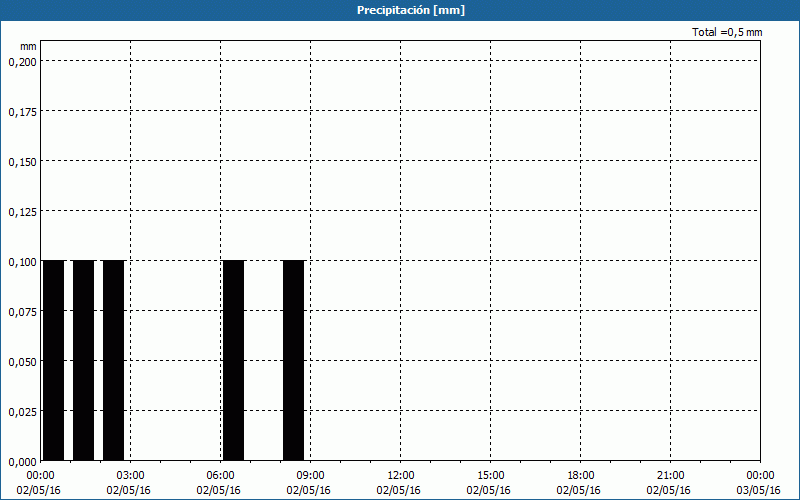800x500 pixels.
Task: Click the y-axis value "0,175"
Action: [22, 112]
